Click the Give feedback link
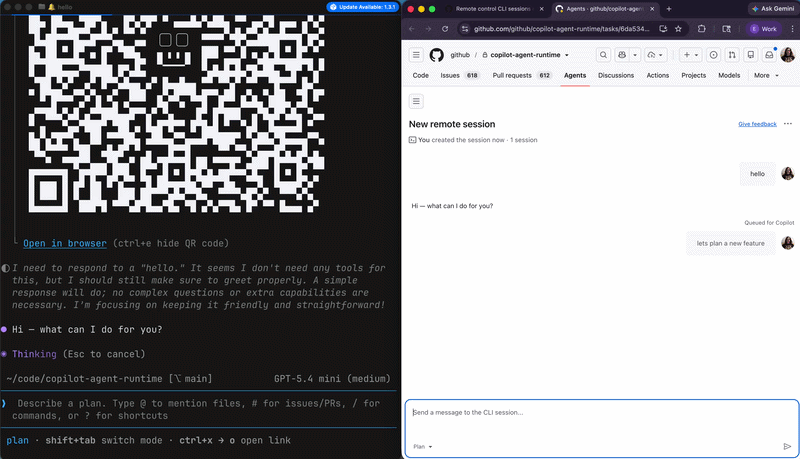Screen dimensions: 800x459 (757, 124)
